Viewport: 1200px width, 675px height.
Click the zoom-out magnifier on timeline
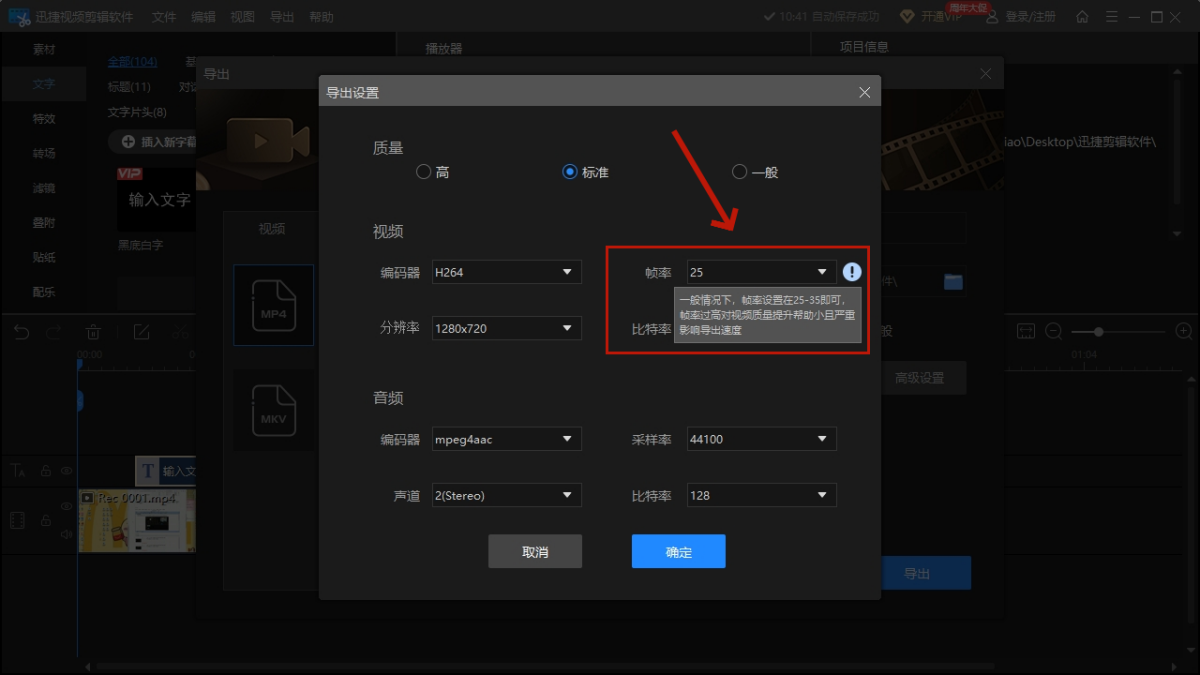(x=1054, y=331)
